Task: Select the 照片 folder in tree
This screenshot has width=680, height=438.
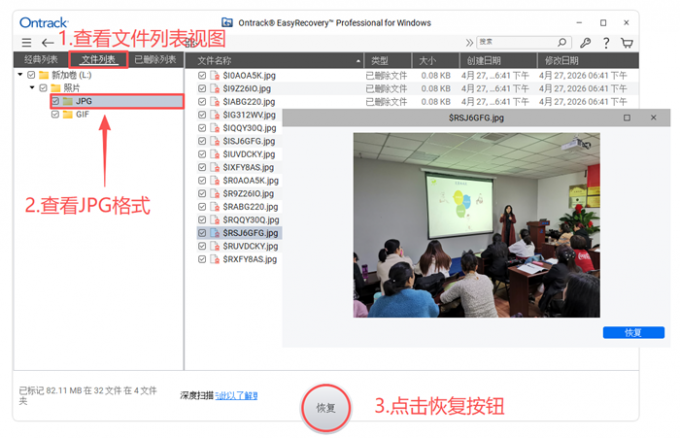Action: pos(72,88)
